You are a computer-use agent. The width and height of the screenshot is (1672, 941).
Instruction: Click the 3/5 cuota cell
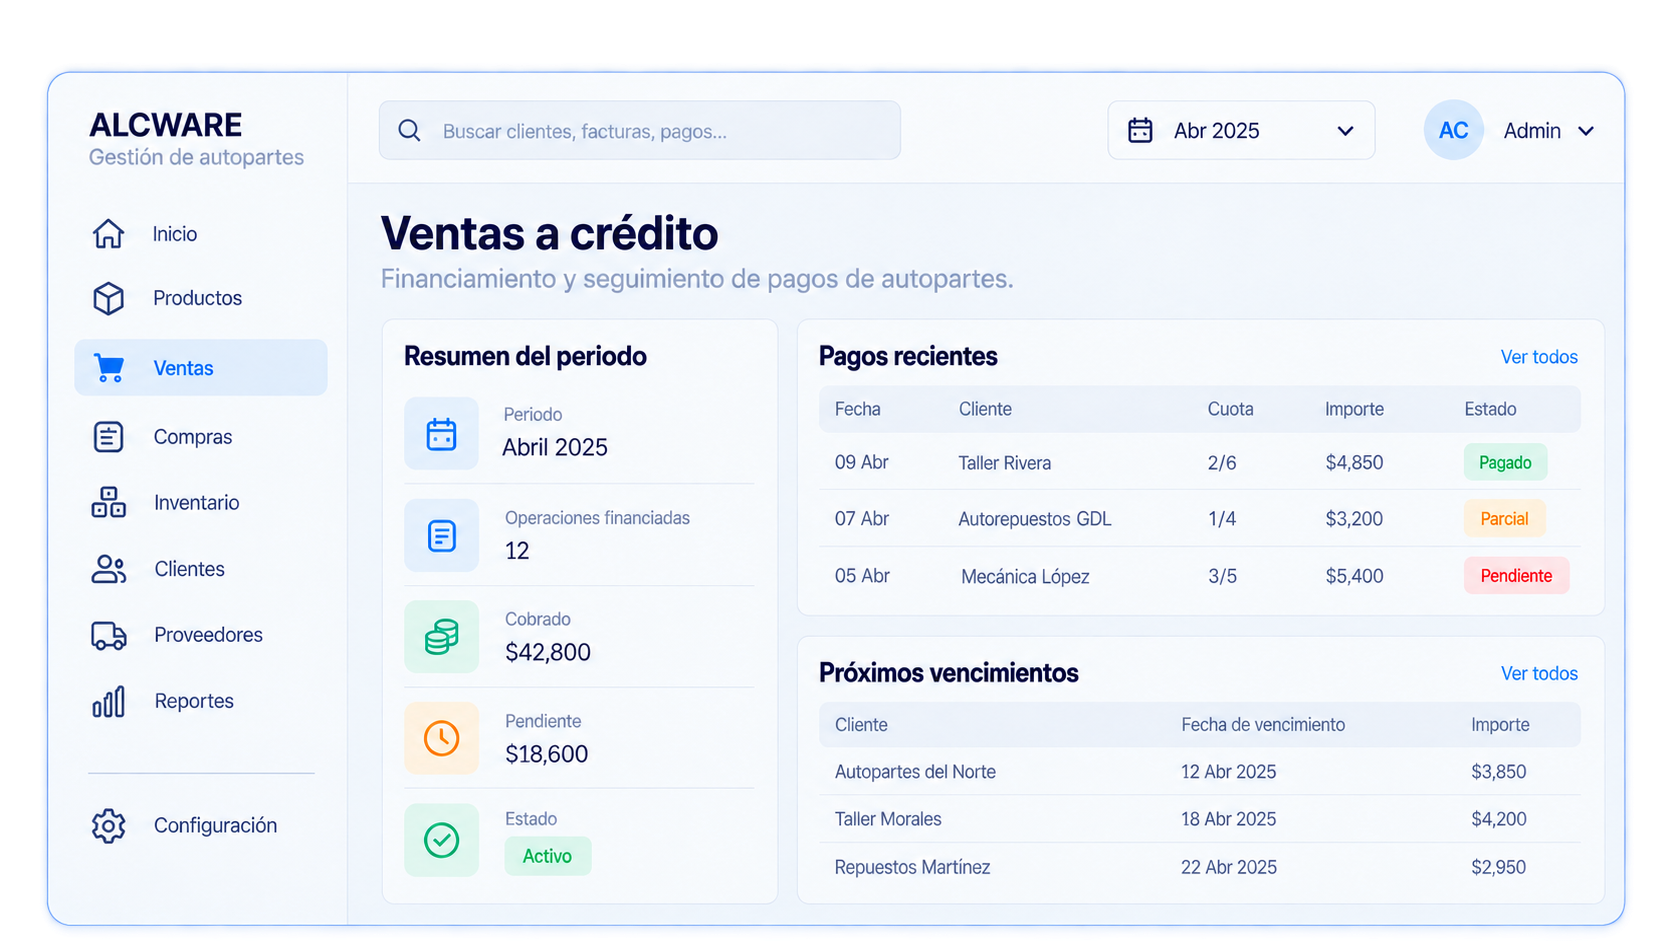click(x=1222, y=576)
